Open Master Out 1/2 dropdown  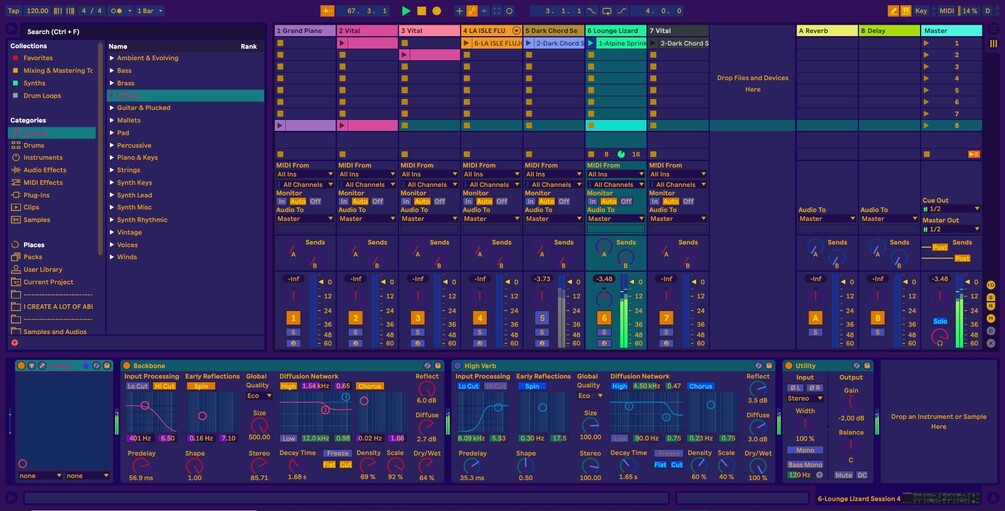click(951, 229)
